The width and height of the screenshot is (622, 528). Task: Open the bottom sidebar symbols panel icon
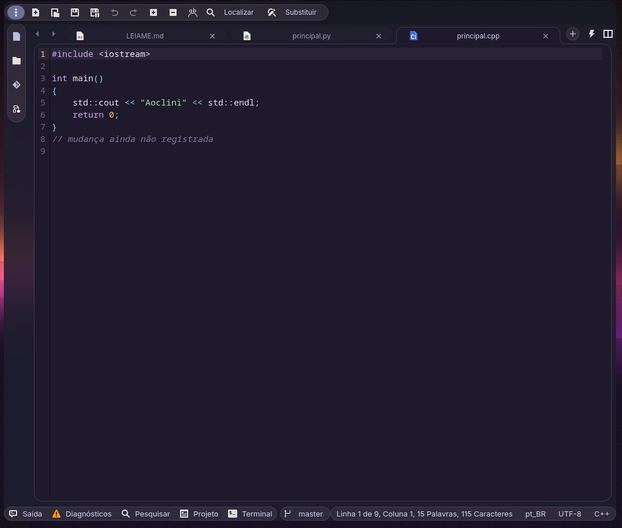[x=16, y=109]
